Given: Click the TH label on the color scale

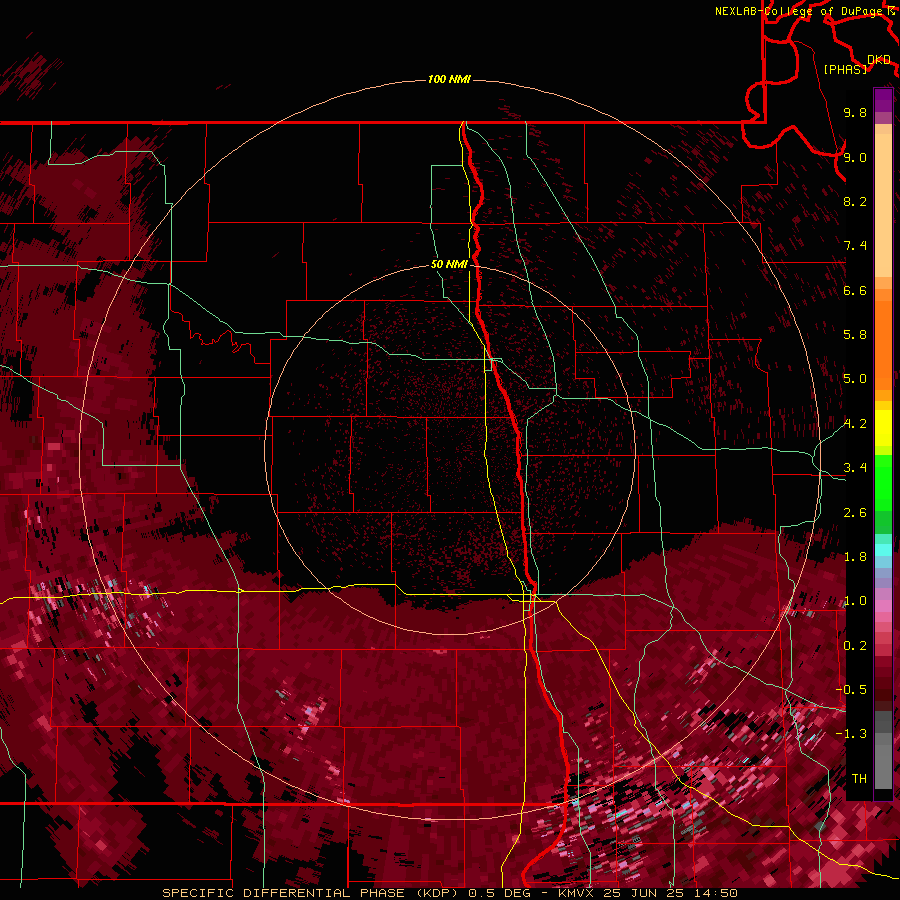Looking at the screenshot, I should click(x=859, y=779).
